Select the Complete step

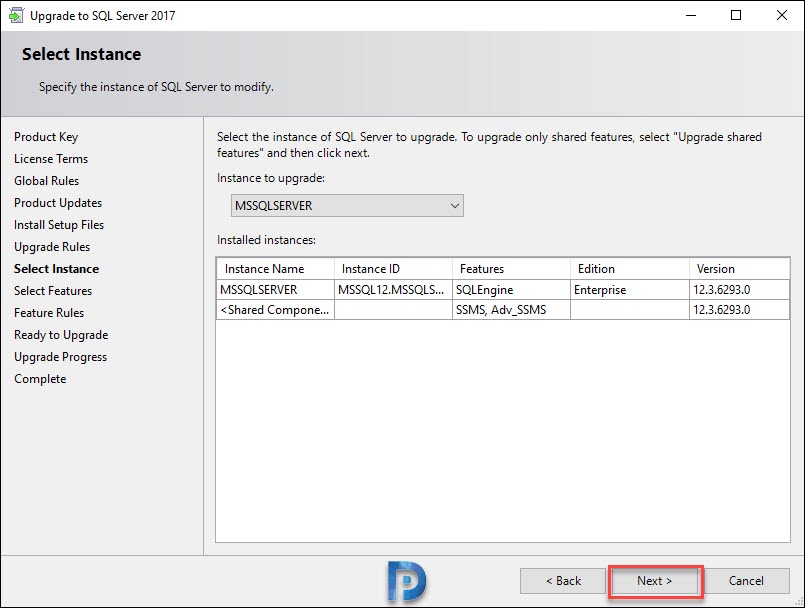40,379
